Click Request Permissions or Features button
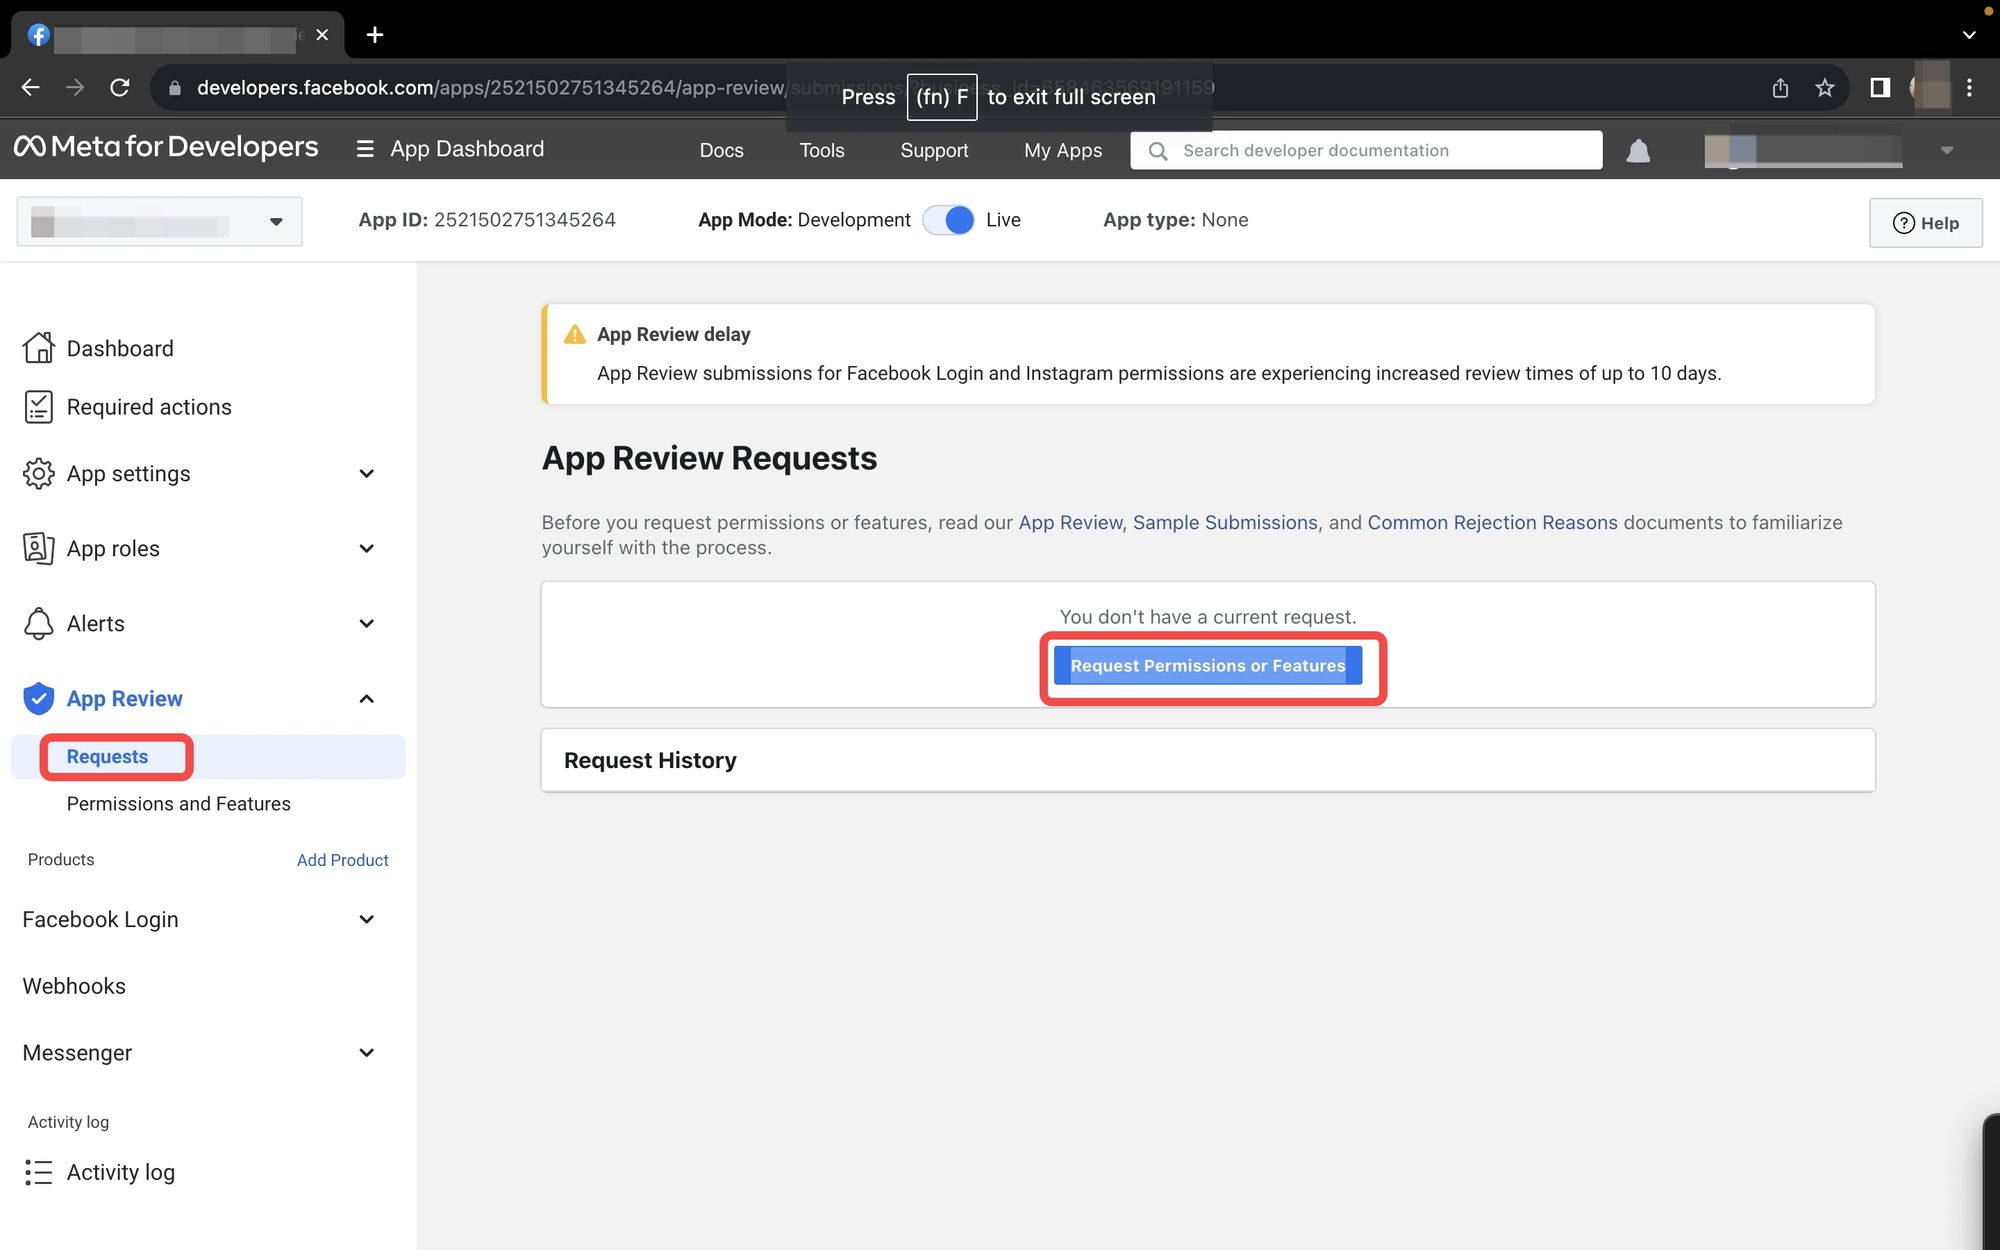Viewport: 2000px width, 1250px height. point(1208,666)
